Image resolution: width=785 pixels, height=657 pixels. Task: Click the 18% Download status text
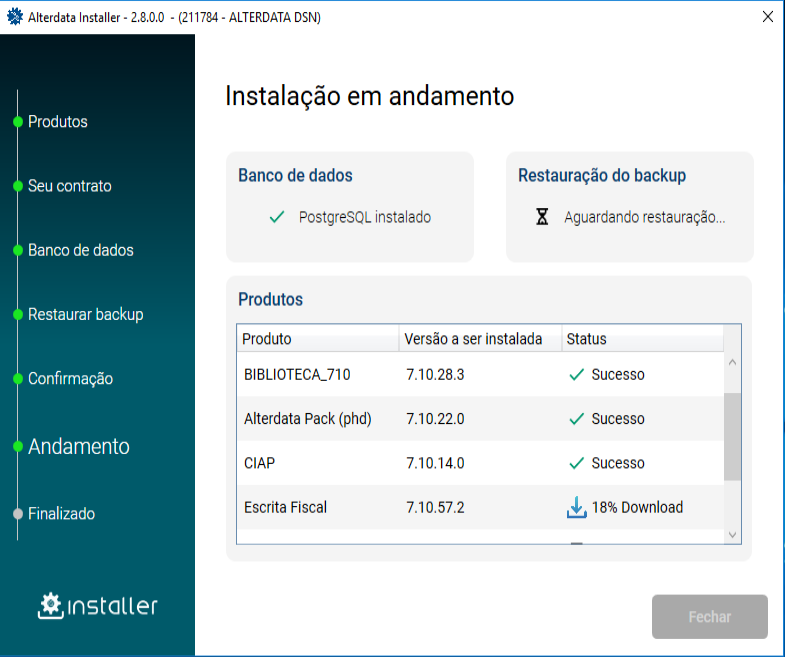coord(637,507)
